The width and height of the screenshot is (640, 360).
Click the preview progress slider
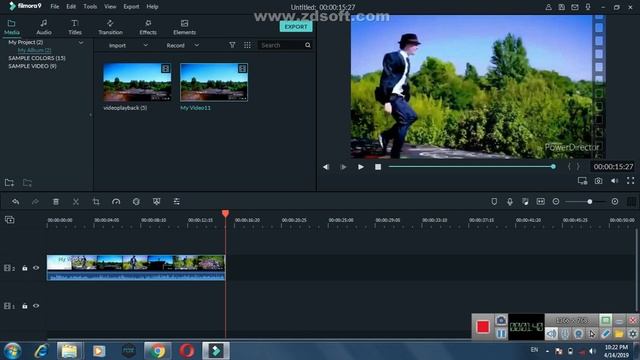tap(472, 167)
